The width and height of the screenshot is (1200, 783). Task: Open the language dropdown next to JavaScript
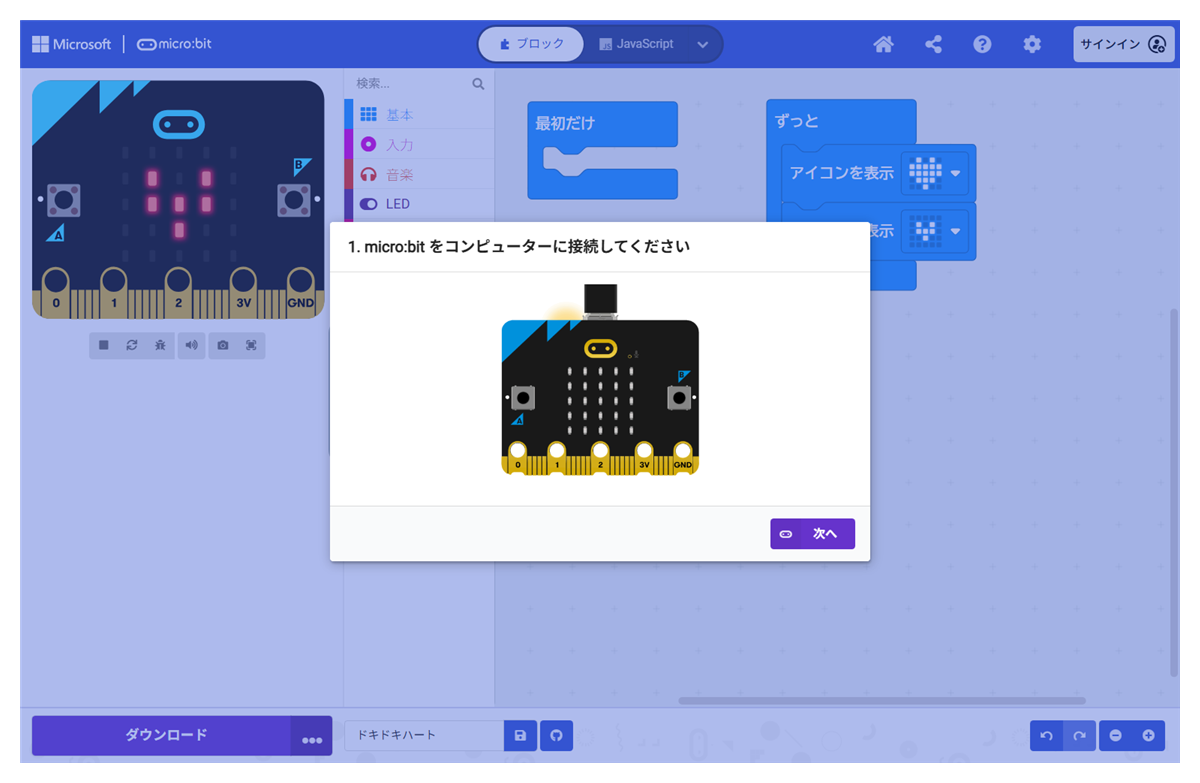point(703,44)
